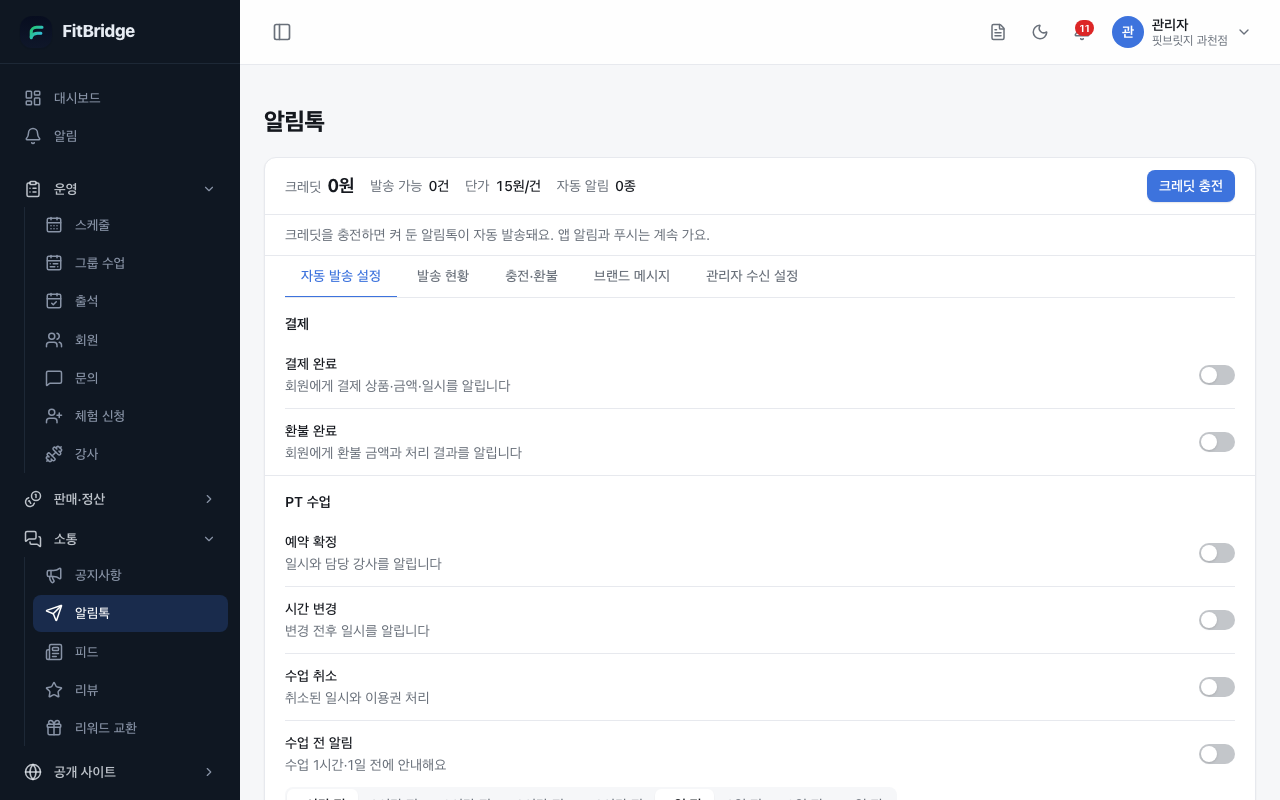Open the 충전·환불 tab
Image resolution: width=1280 pixels, height=800 pixels.
pyautogui.click(x=531, y=276)
